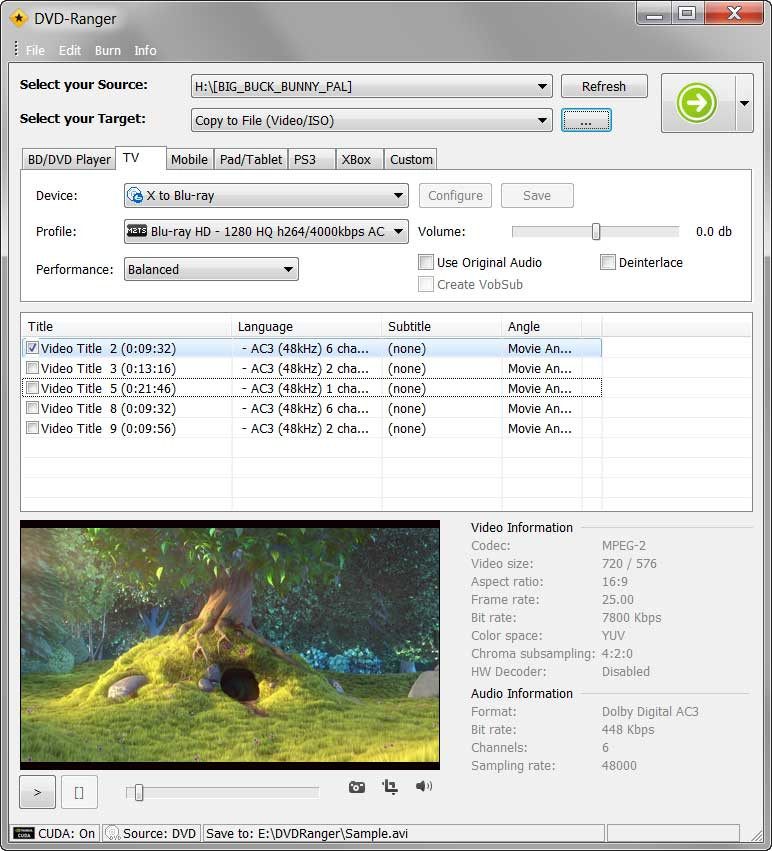Viewport: 772px width, 851px height.
Task: Select the TV tab
Action: (x=141, y=158)
